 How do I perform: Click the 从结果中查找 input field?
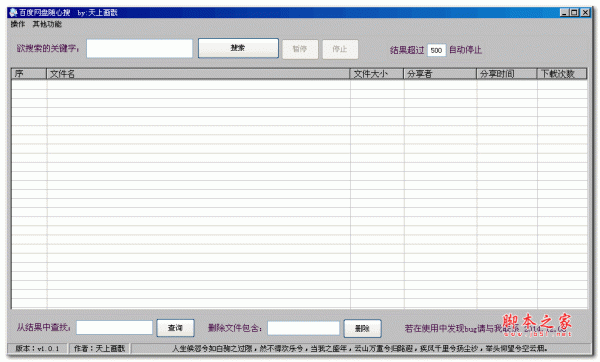coord(114,328)
